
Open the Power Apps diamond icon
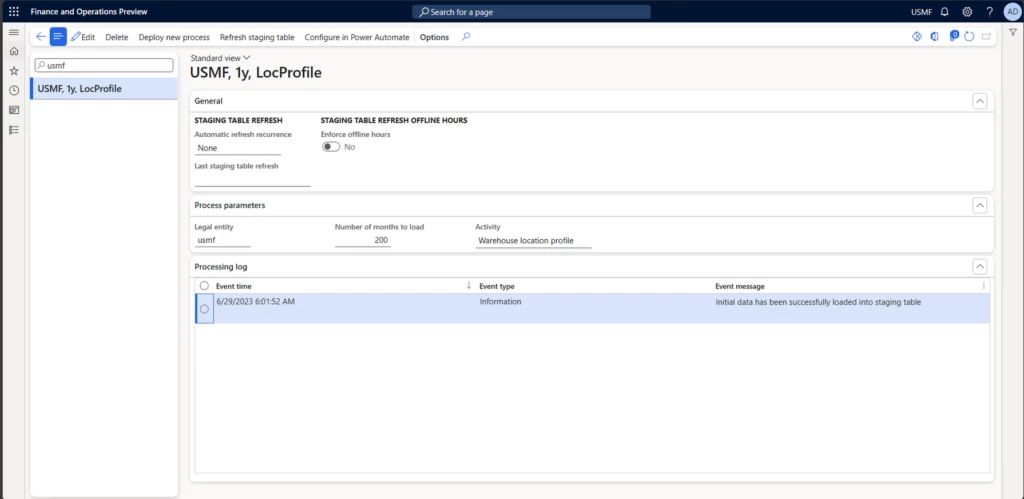pyautogui.click(x=917, y=37)
